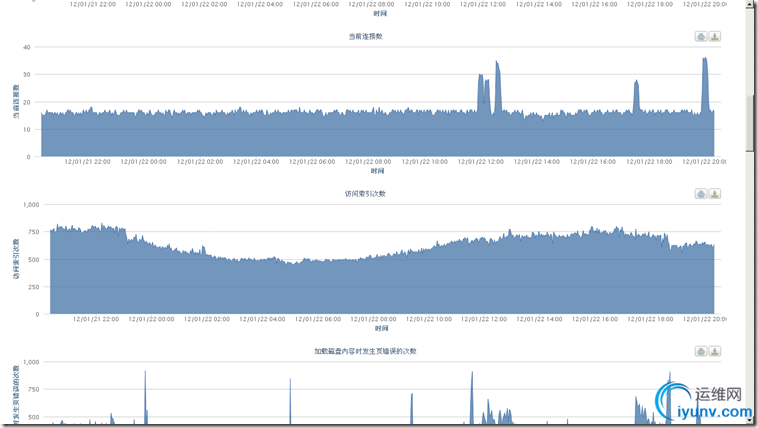Click the vertical 当前连接数 y-axis title

point(16,102)
